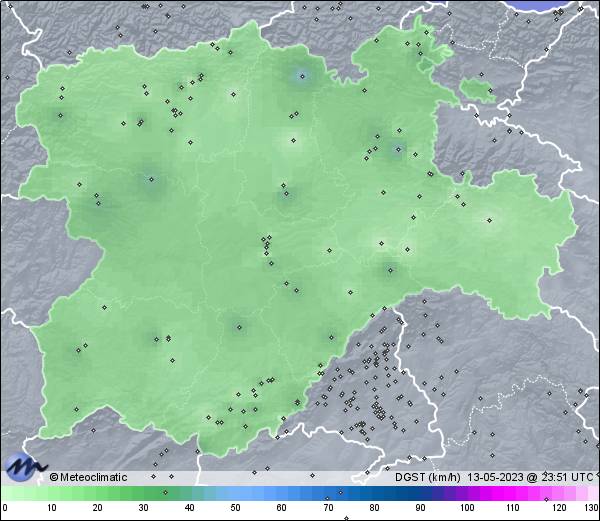Click the 120 label on the legend
The width and height of the screenshot is (600, 521).
click(559, 509)
